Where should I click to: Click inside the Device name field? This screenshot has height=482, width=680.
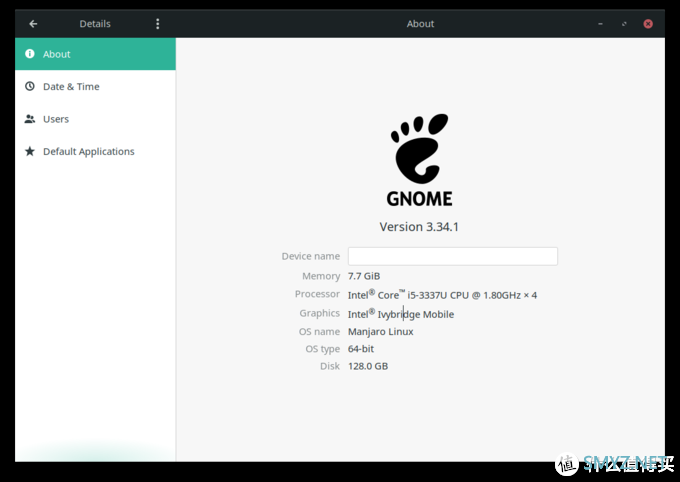point(453,256)
